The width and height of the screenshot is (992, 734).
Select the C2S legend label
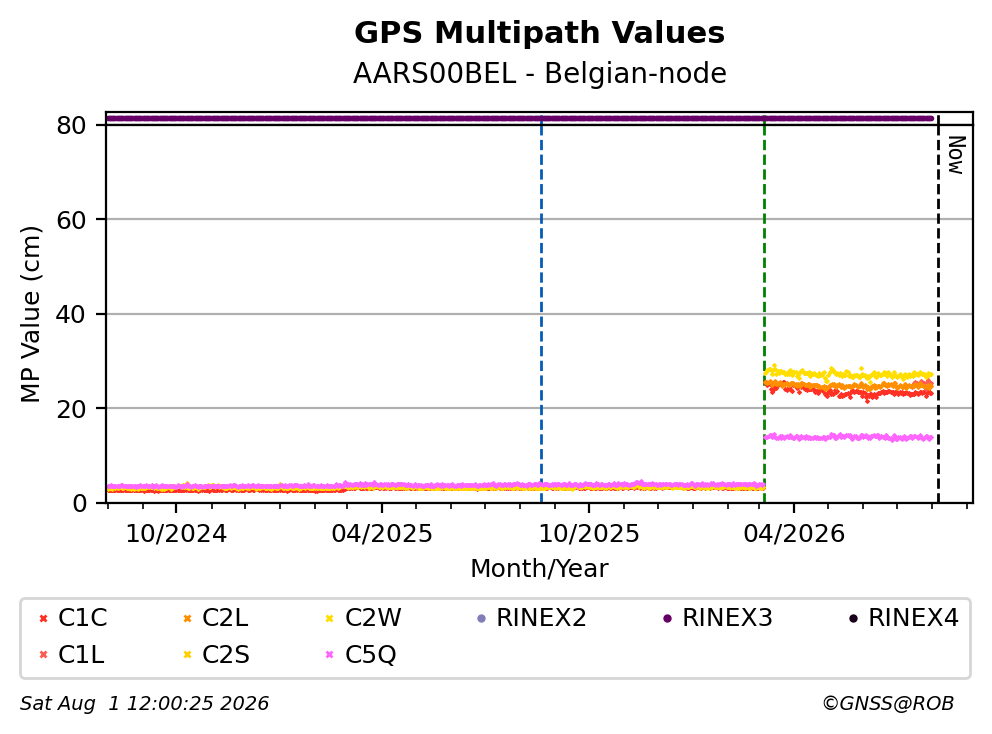226,654
